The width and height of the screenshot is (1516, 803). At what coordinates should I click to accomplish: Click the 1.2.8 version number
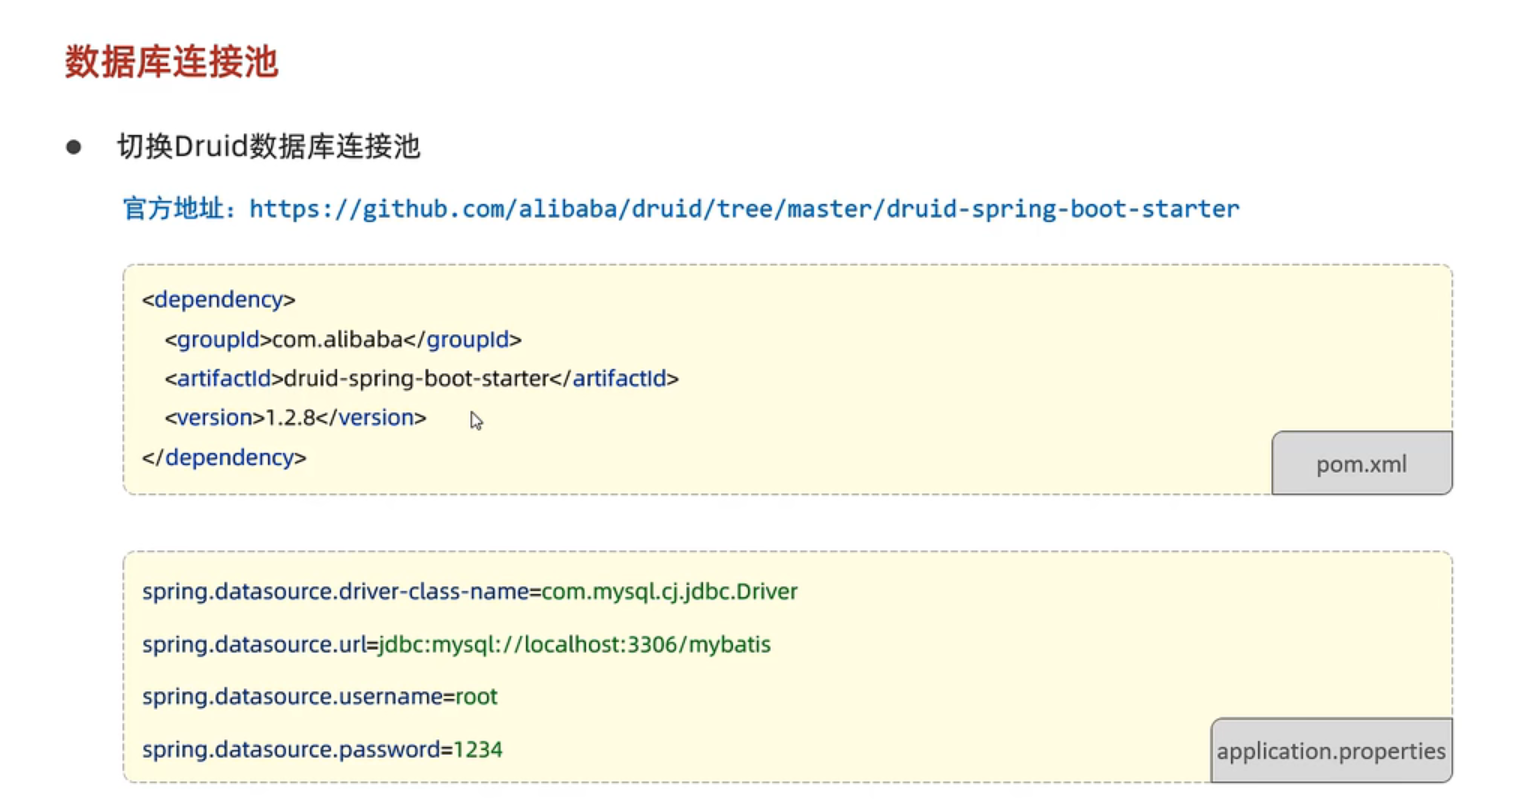pyautogui.click(x=290, y=418)
